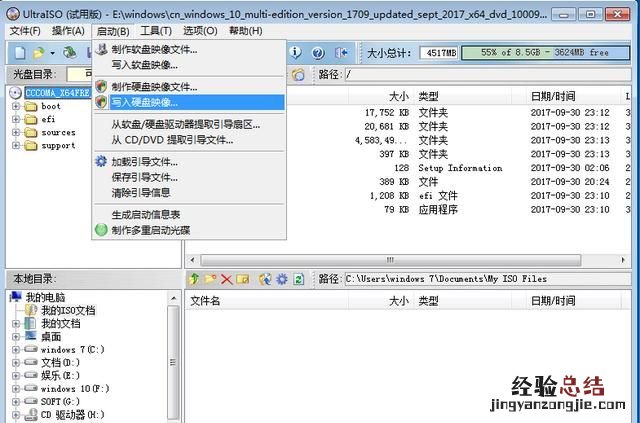Expand the windows 7 (C:) drive node
This screenshot has width=640, height=423.
click(16, 350)
